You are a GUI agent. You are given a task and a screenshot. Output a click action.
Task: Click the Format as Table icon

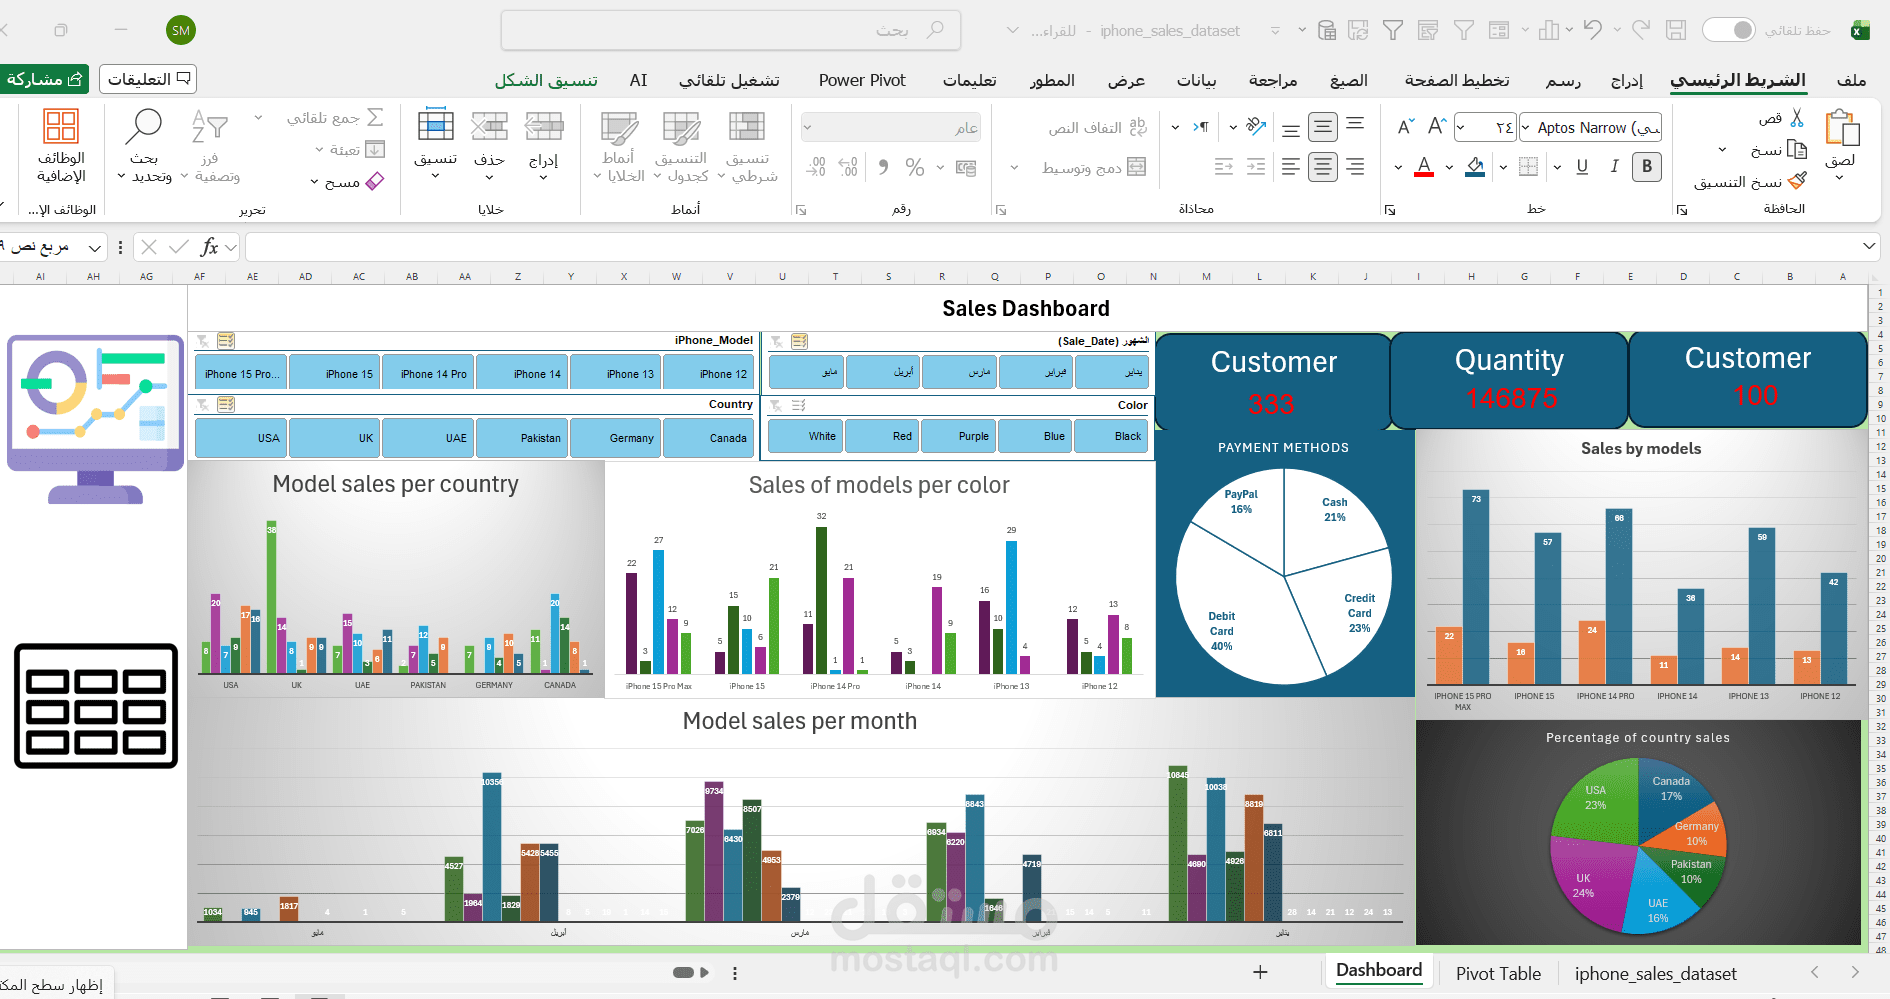(x=681, y=127)
